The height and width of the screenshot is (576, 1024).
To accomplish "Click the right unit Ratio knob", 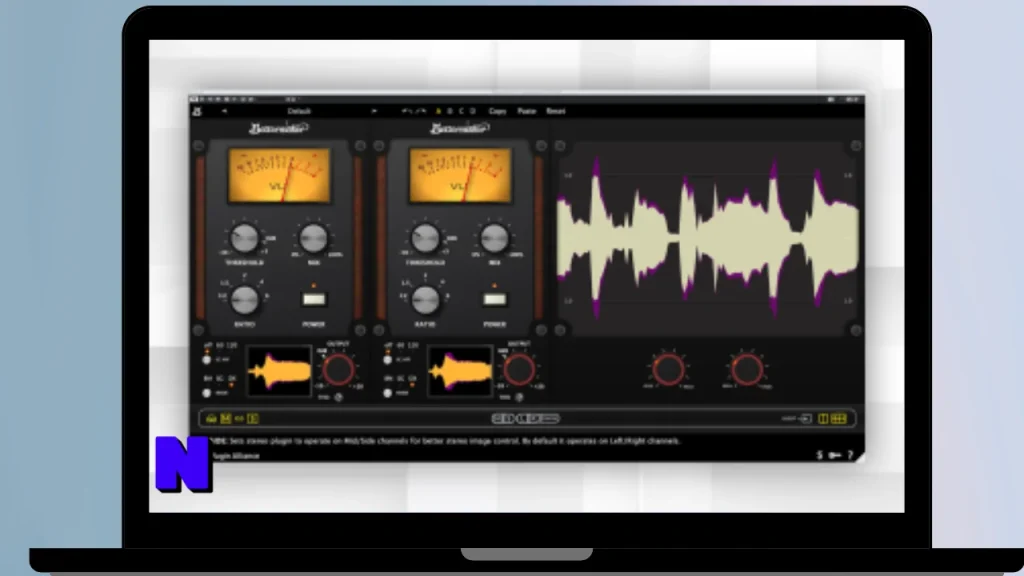I will (426, 300).
